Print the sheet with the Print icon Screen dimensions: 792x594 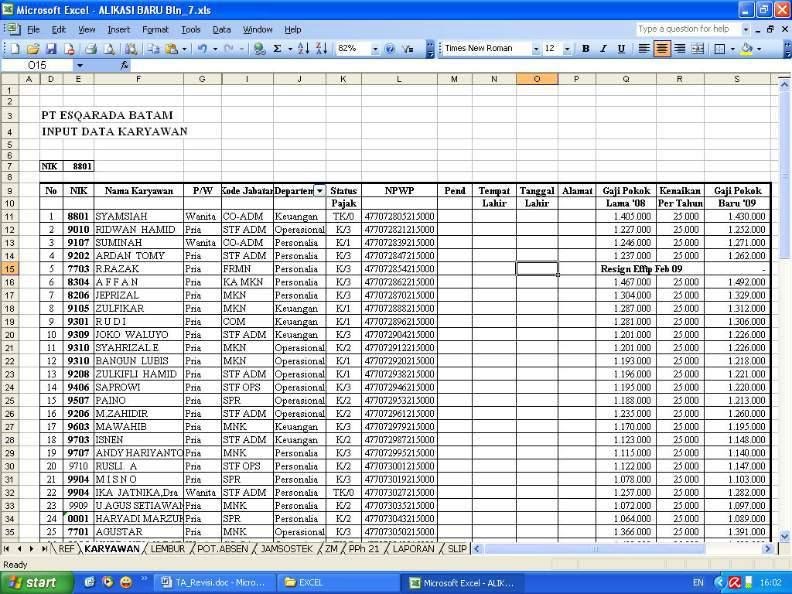[x=91, y=48]
